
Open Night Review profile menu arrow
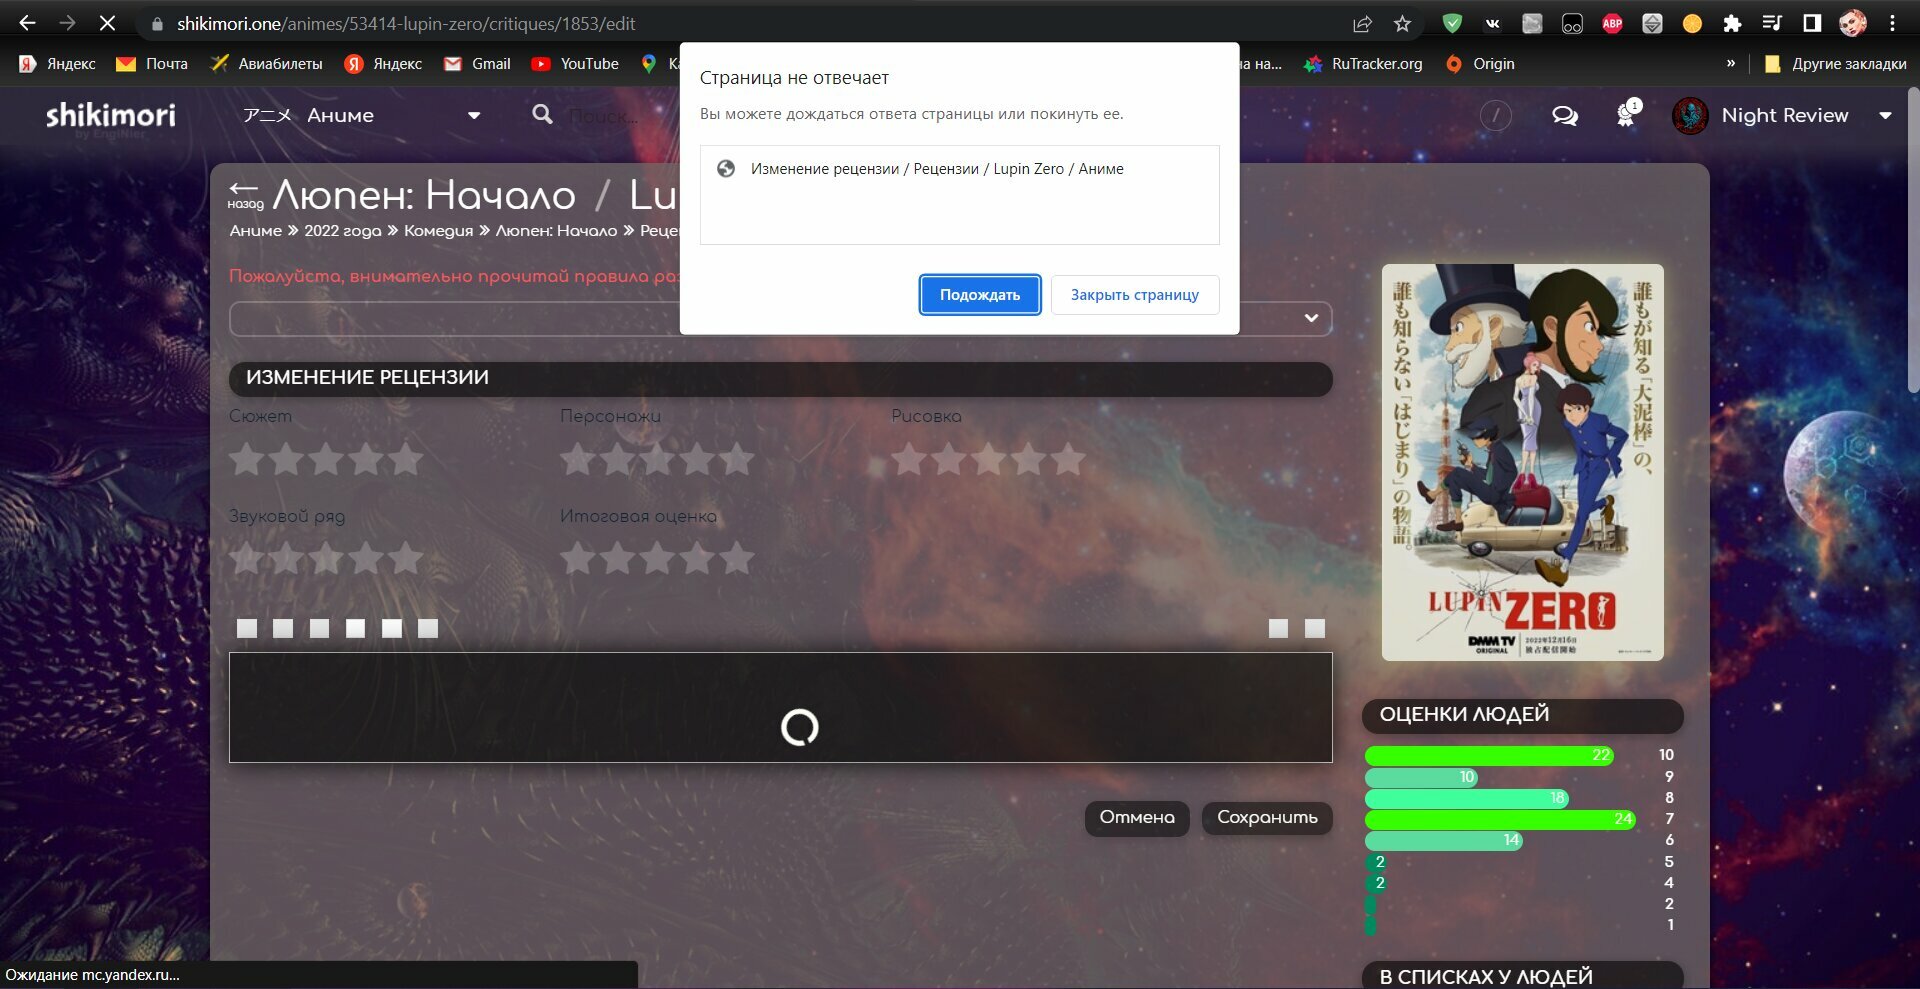pyautogui.click(x=1885, y=116)
